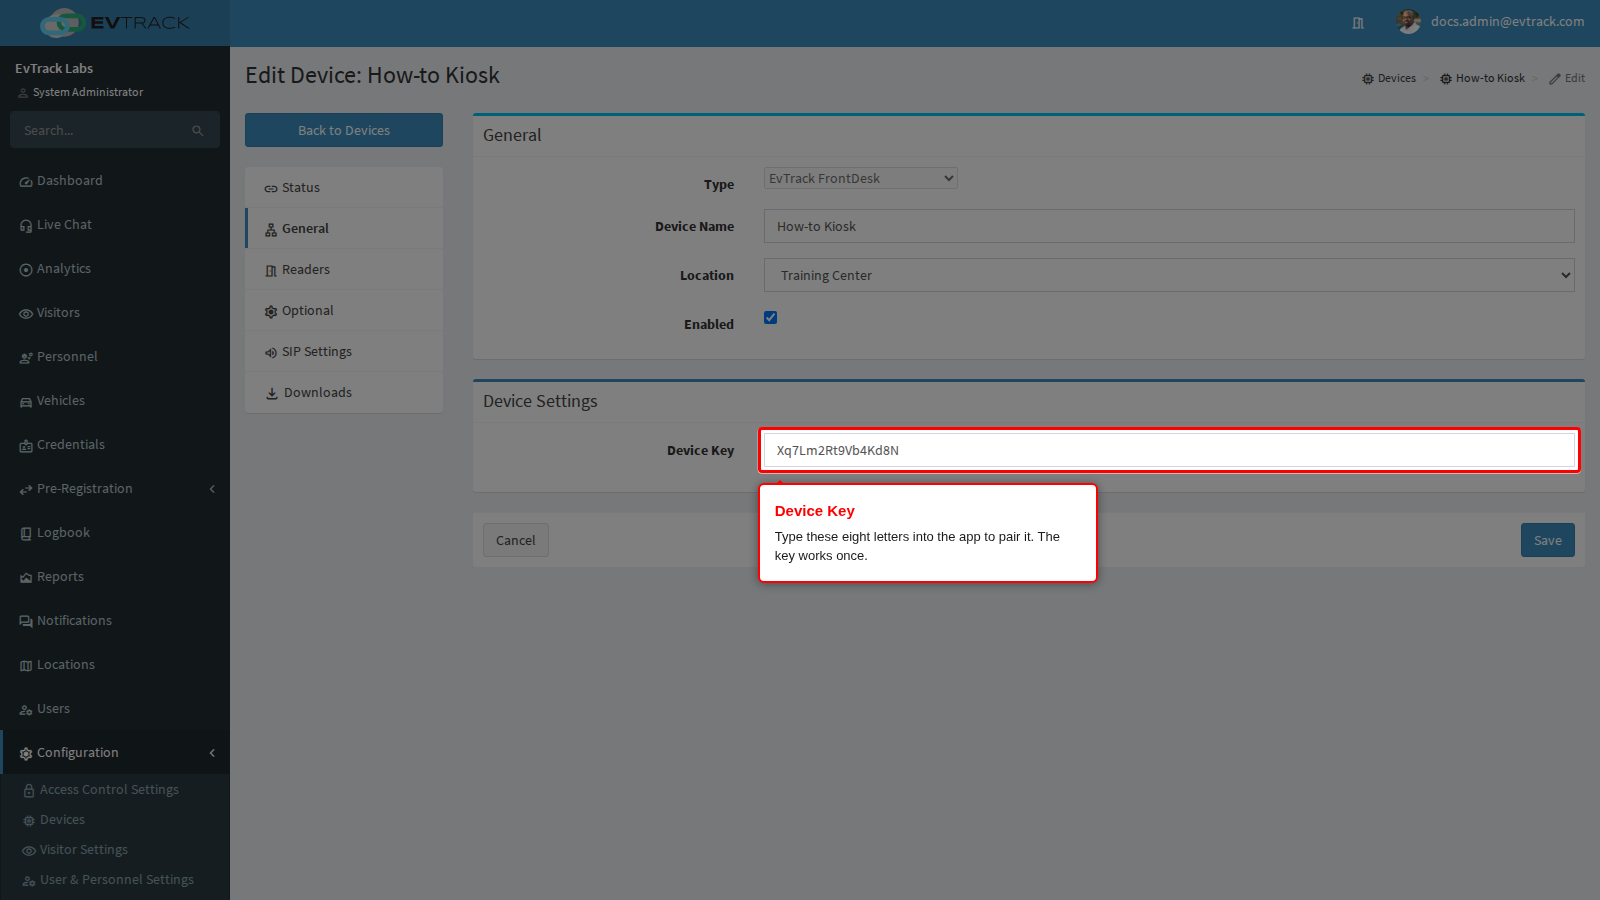Open Visitors page
This screenshot has width=1600, height=900.
pos(115,313)
